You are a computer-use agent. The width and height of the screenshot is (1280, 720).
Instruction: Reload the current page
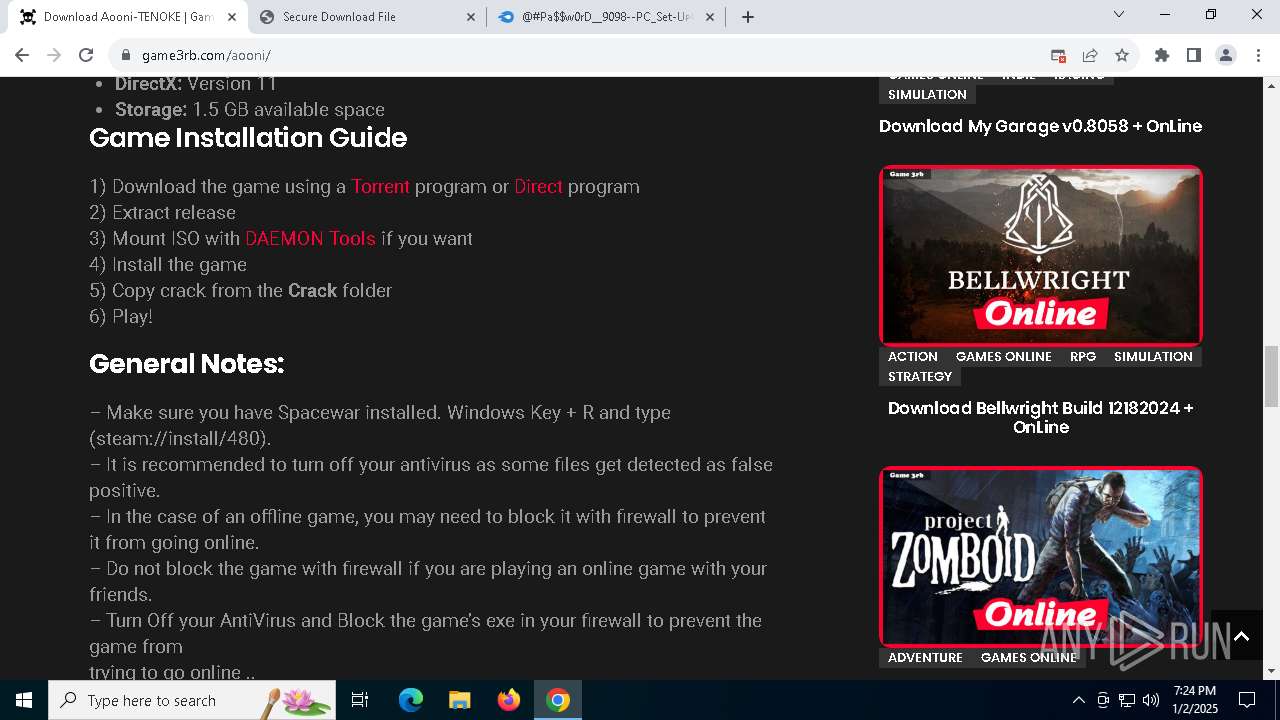tap(86, 55)
